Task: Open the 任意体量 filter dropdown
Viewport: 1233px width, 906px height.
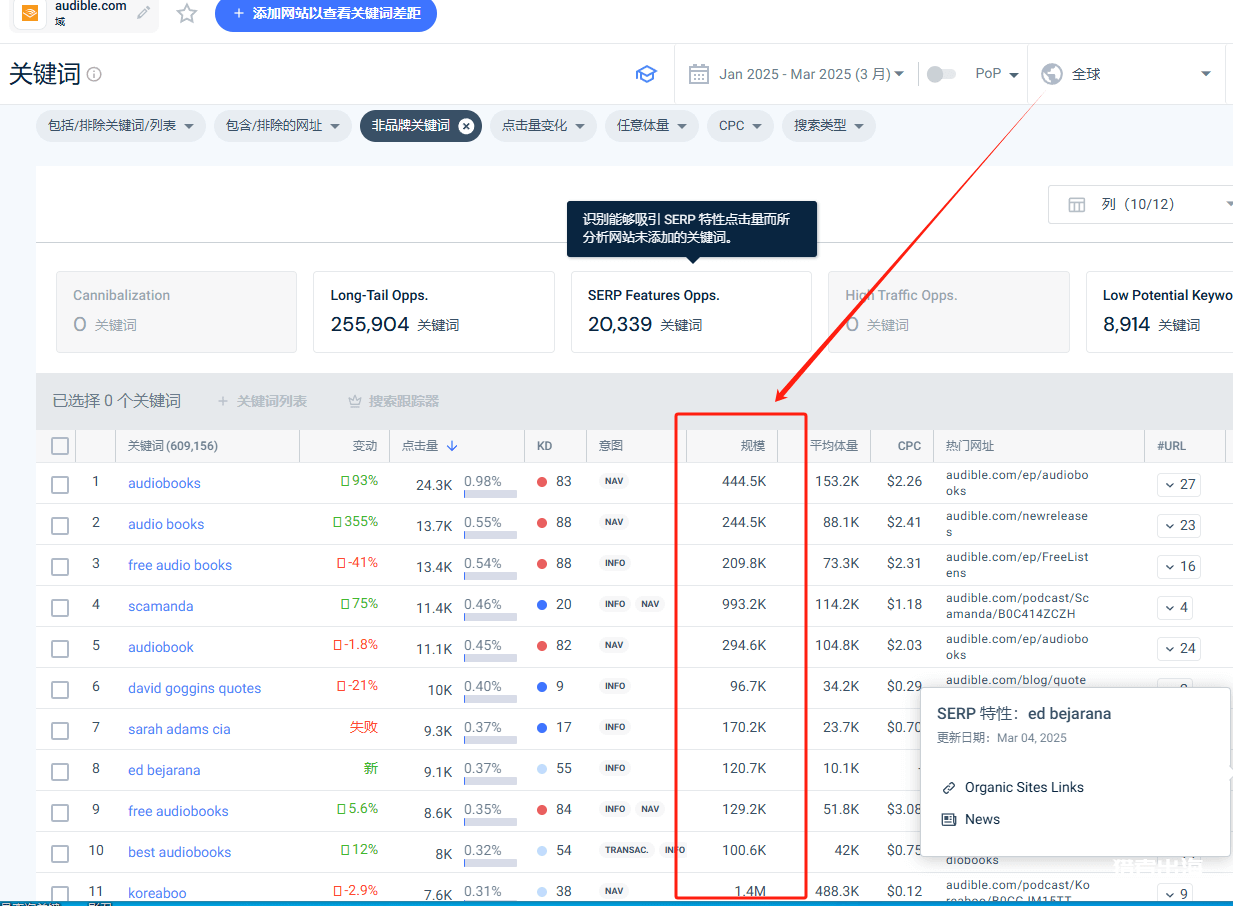Action: click(x=652, y=126)
